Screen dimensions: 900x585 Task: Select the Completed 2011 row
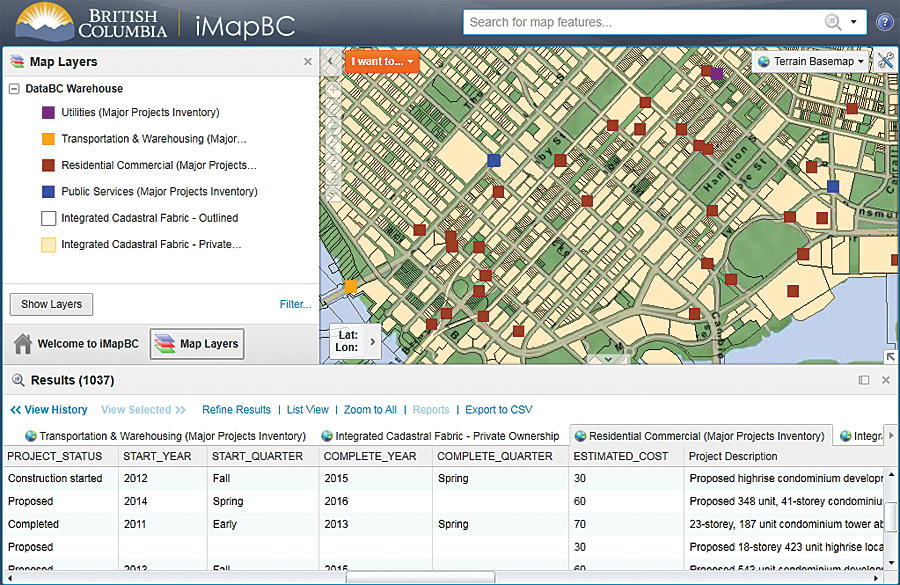pos(442,524)
